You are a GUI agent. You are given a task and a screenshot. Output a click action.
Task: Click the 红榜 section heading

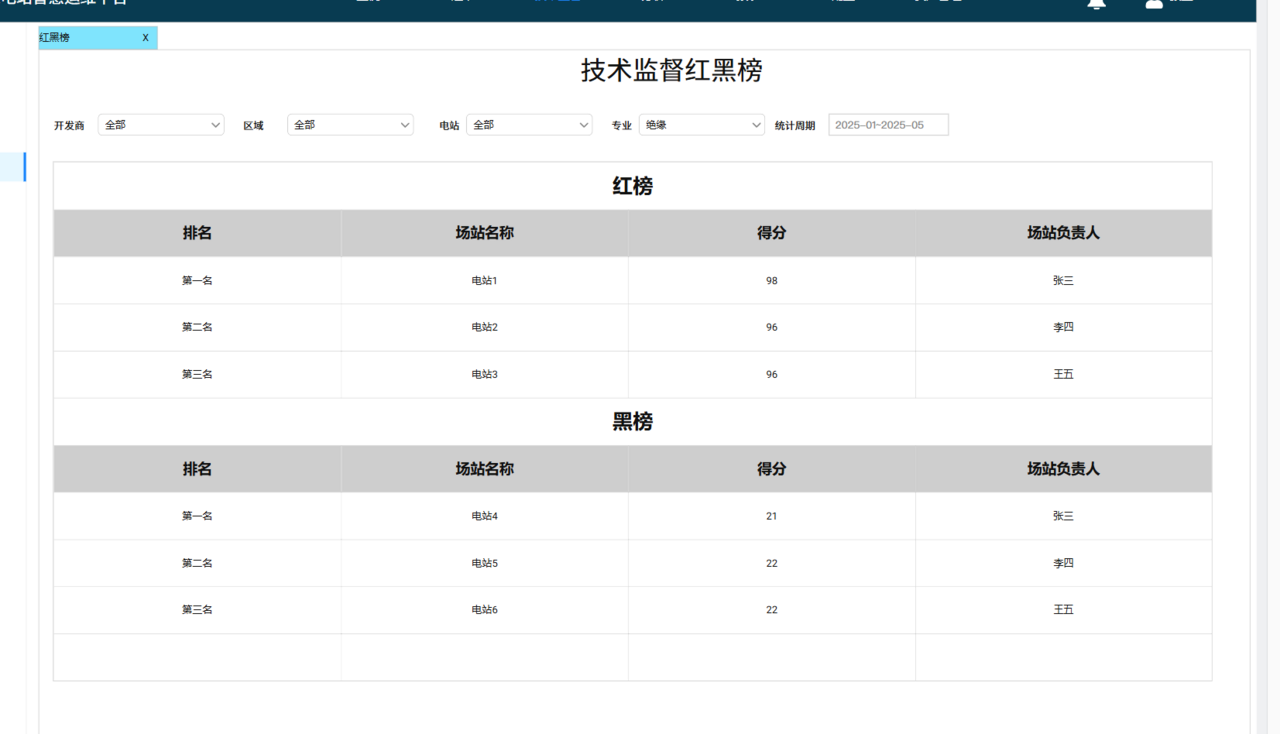tap(632, 186)
